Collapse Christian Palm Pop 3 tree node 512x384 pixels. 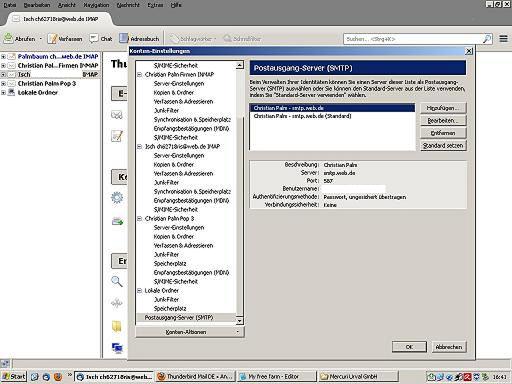[x=140, y=219]
